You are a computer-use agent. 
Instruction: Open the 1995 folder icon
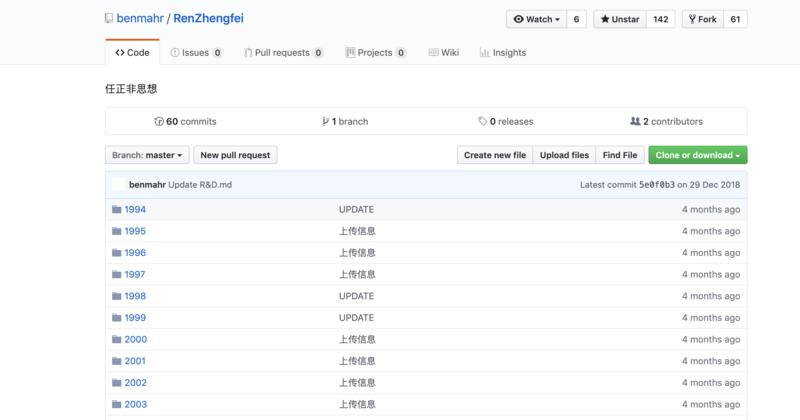coord(117,231)
